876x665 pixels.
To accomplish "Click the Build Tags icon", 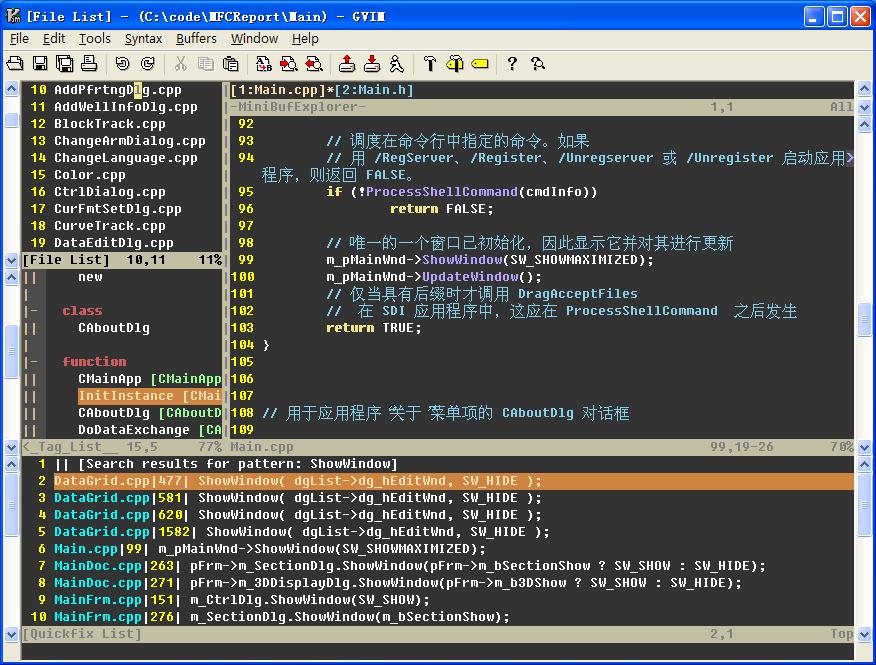I will (455, 64).
